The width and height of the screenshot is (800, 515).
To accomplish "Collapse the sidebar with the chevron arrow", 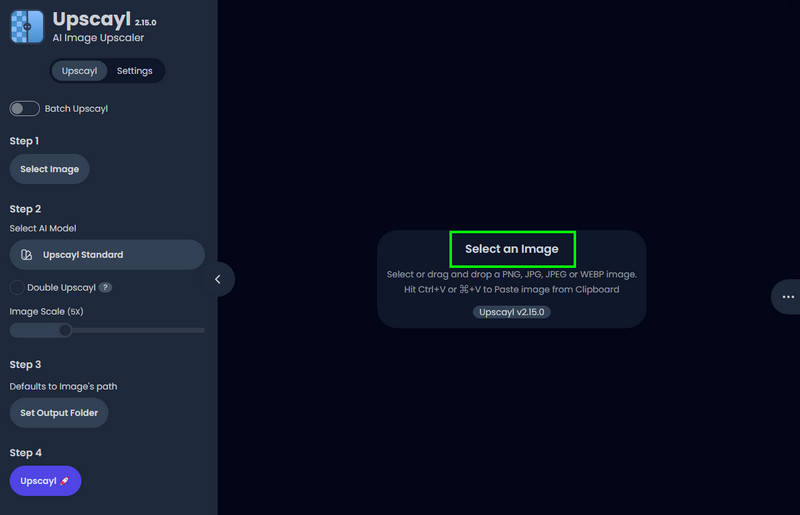I will pos(218,279).
